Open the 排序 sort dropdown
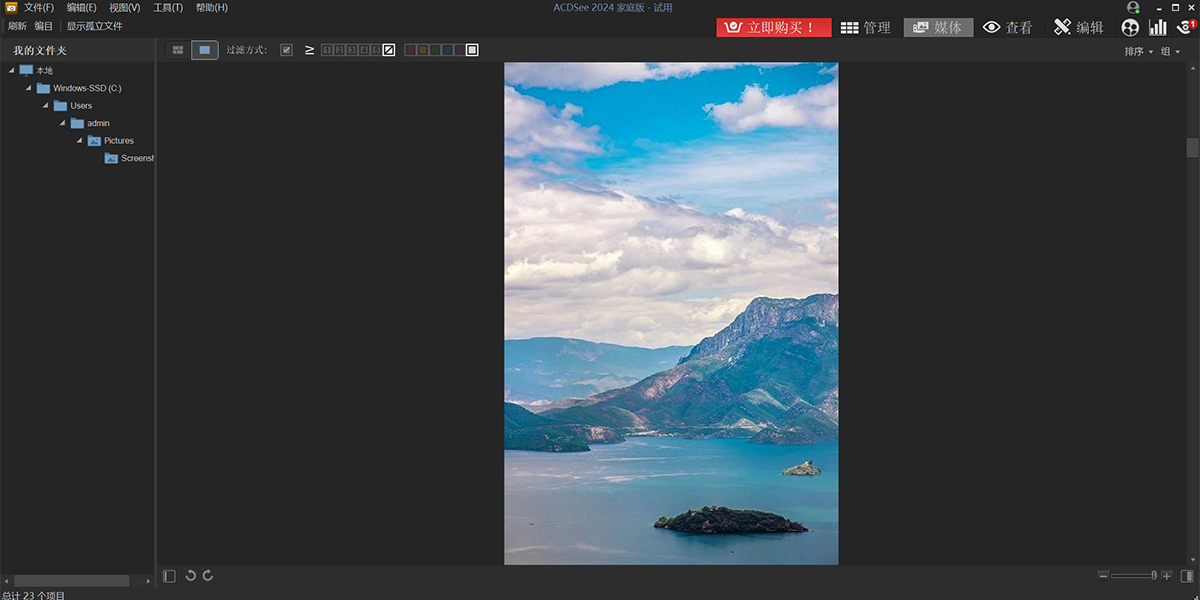This screenshot has height=600, width=1200. 1138,51
